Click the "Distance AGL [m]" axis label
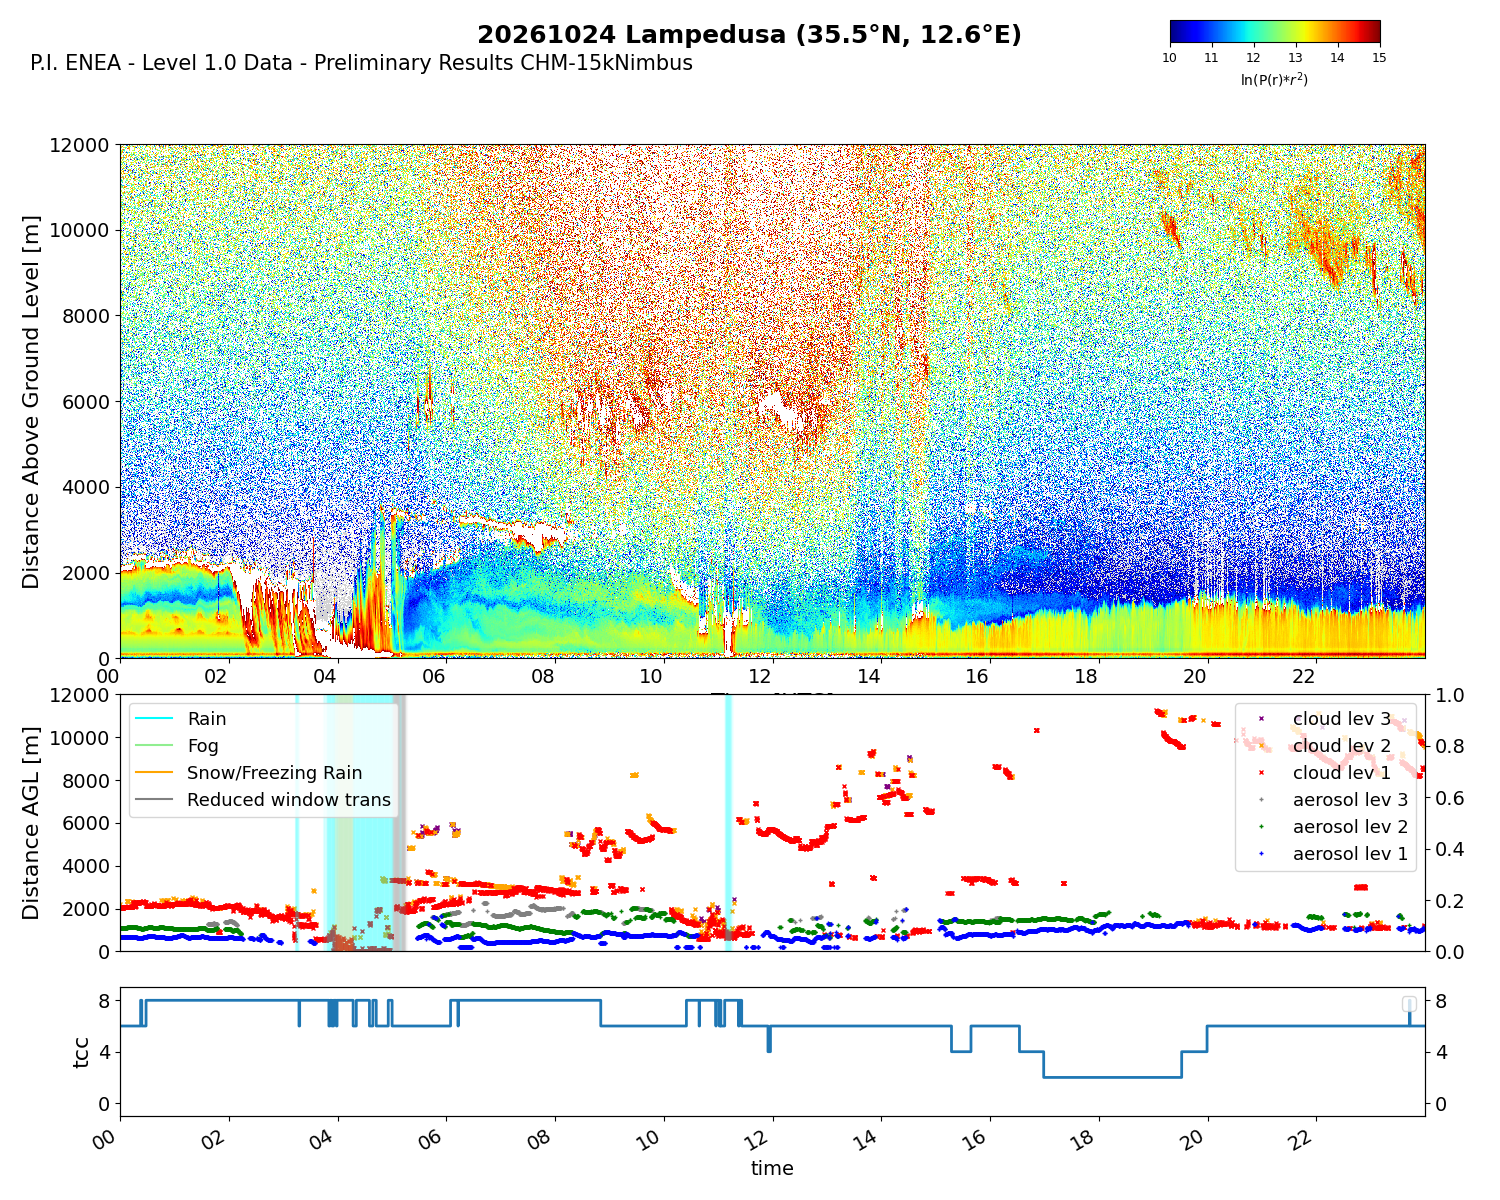 pyautogui.click(x=32, y=823)
